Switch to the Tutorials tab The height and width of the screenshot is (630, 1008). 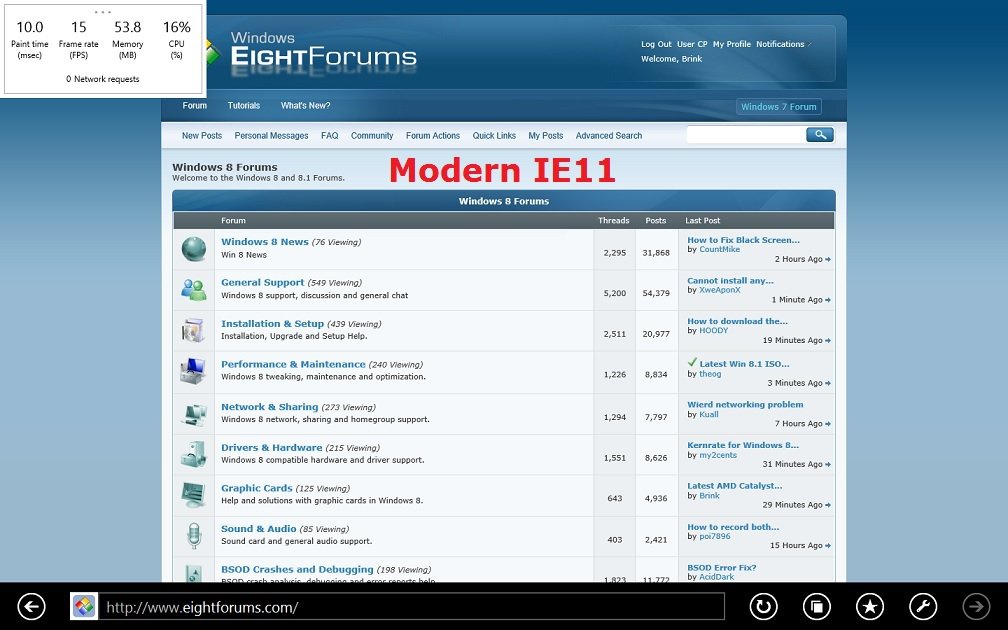coord(243,106)
